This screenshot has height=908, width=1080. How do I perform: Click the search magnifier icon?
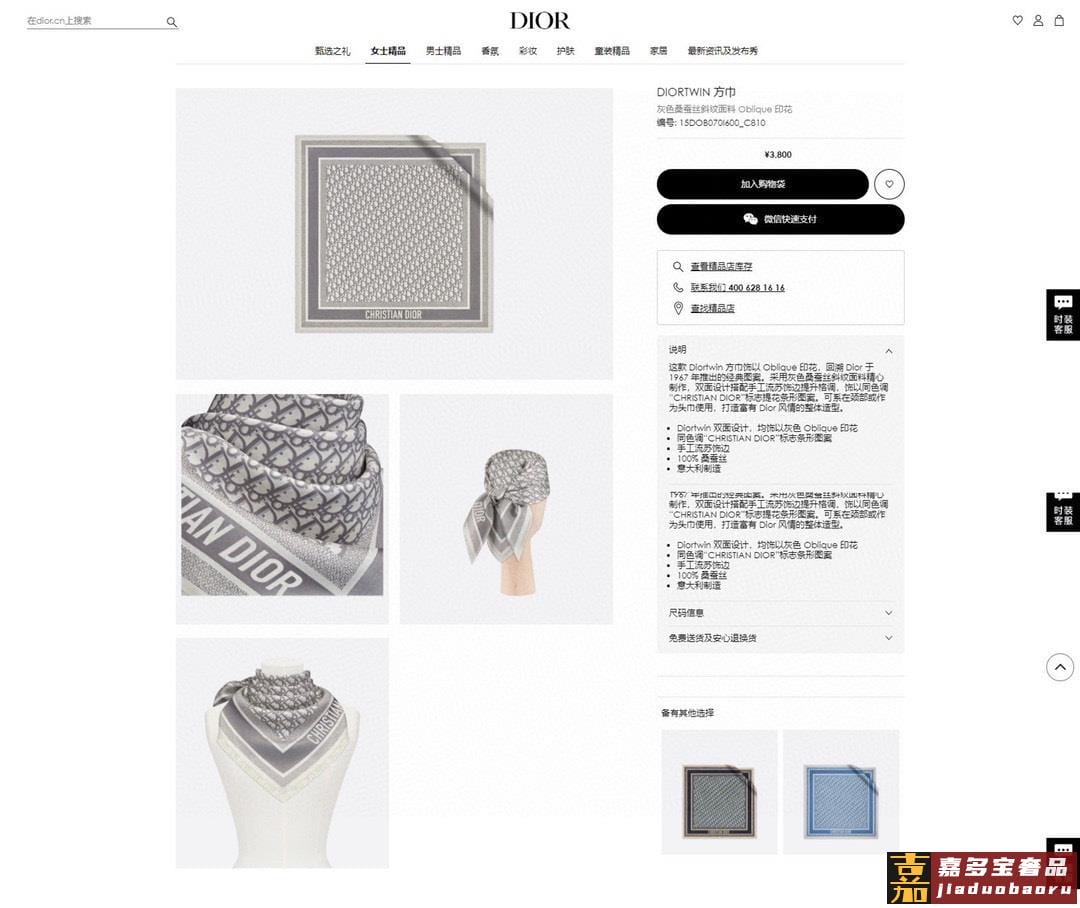172,22
